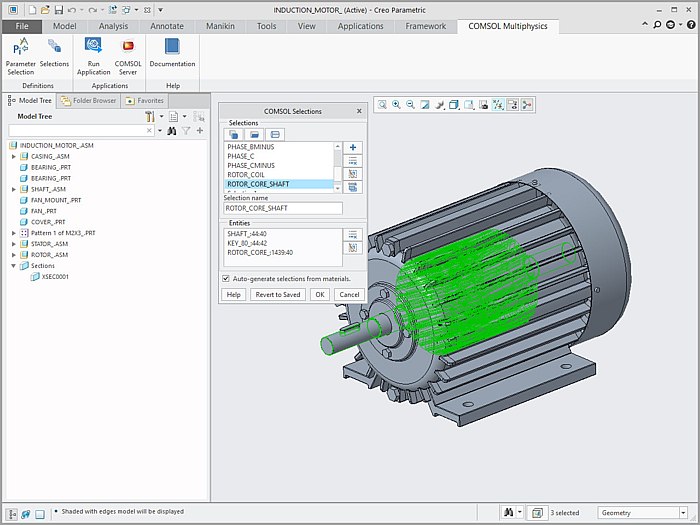Screen dimensions: 700x525
Task: Click the selections list scrollbar down arrow
Action: click(338, 188)
